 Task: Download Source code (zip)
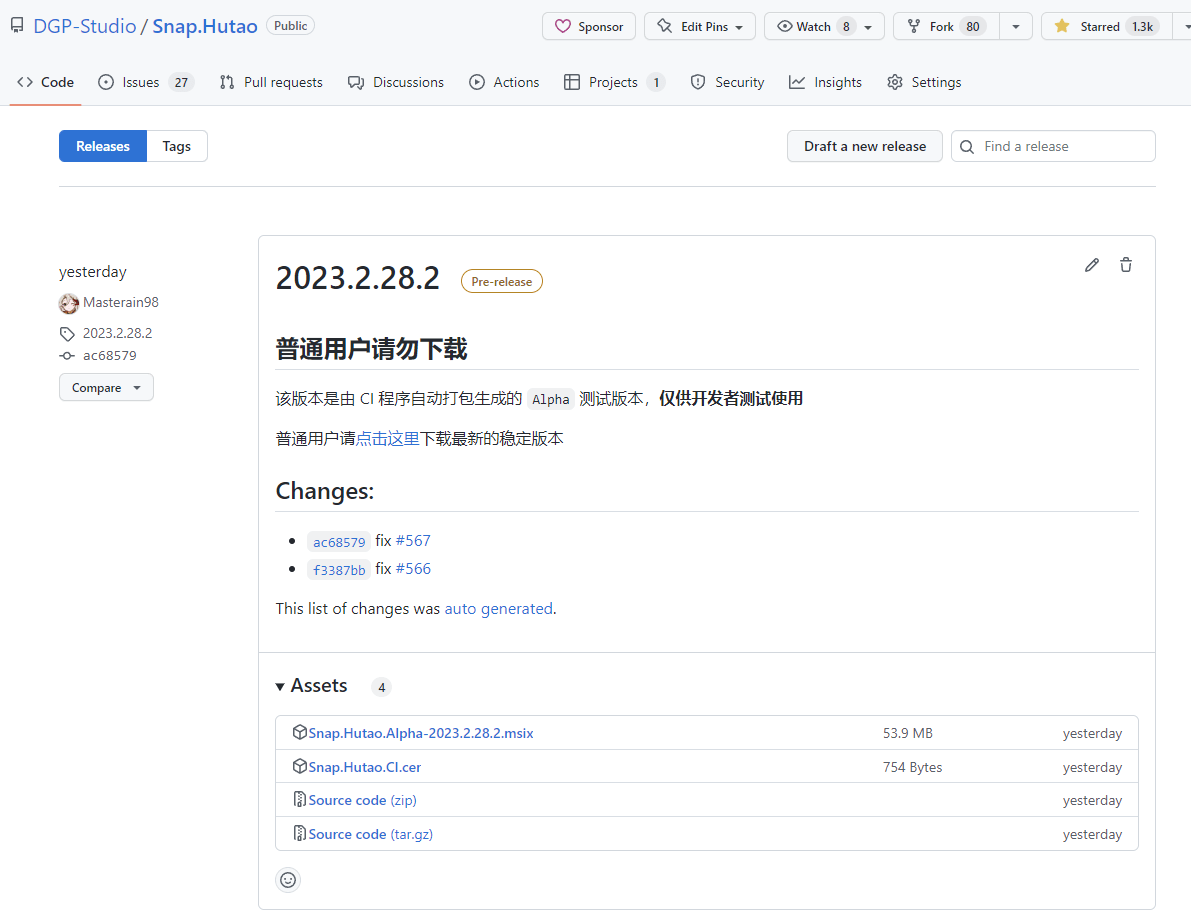[x=362, y=800]
